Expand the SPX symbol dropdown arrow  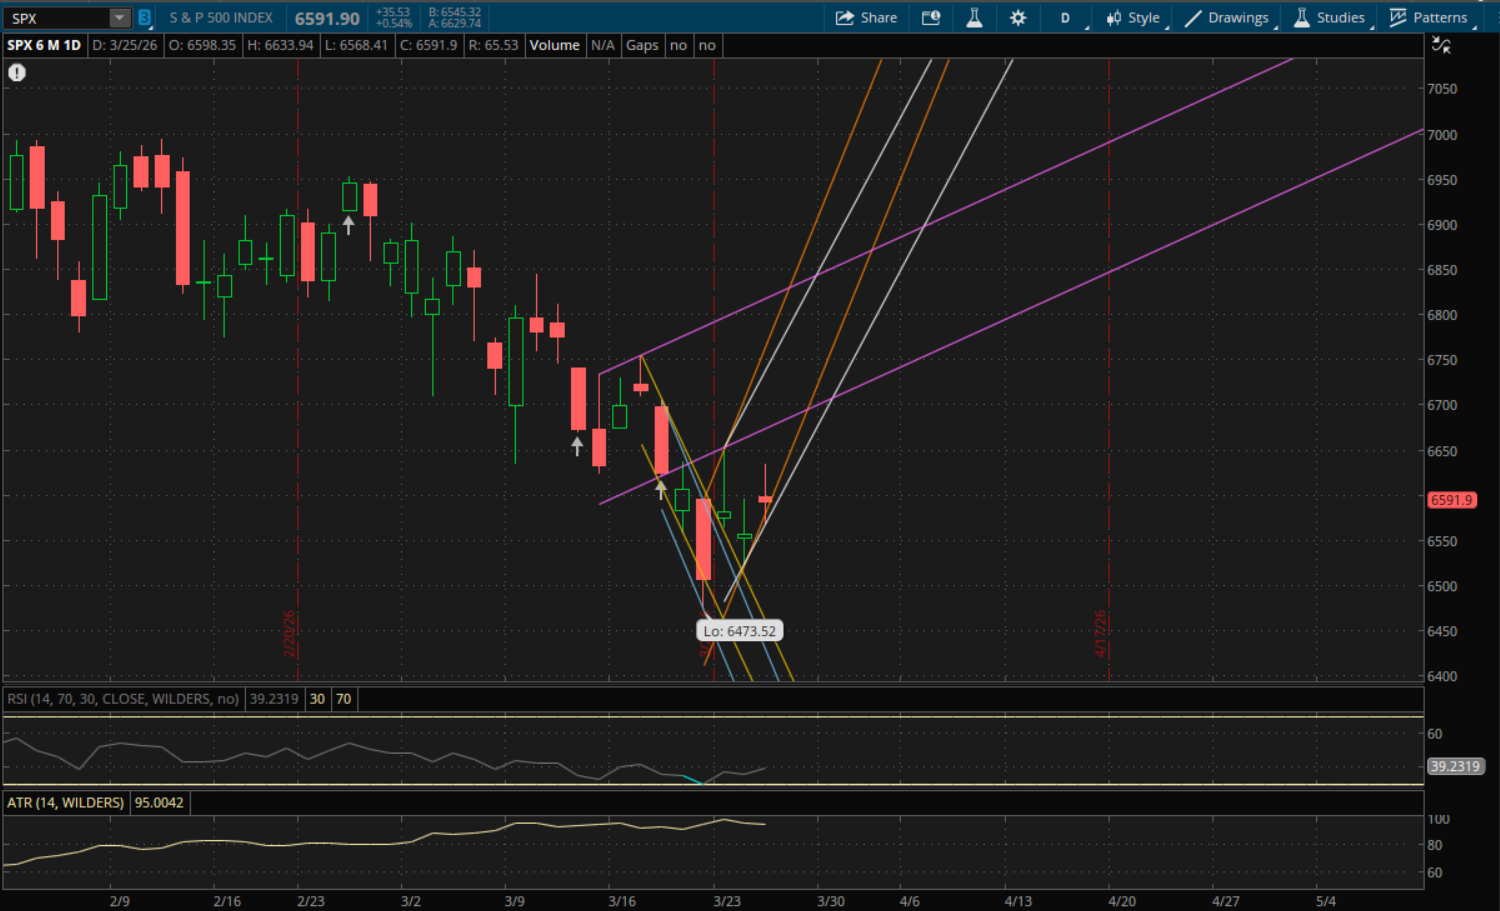[x=119, y=18]
